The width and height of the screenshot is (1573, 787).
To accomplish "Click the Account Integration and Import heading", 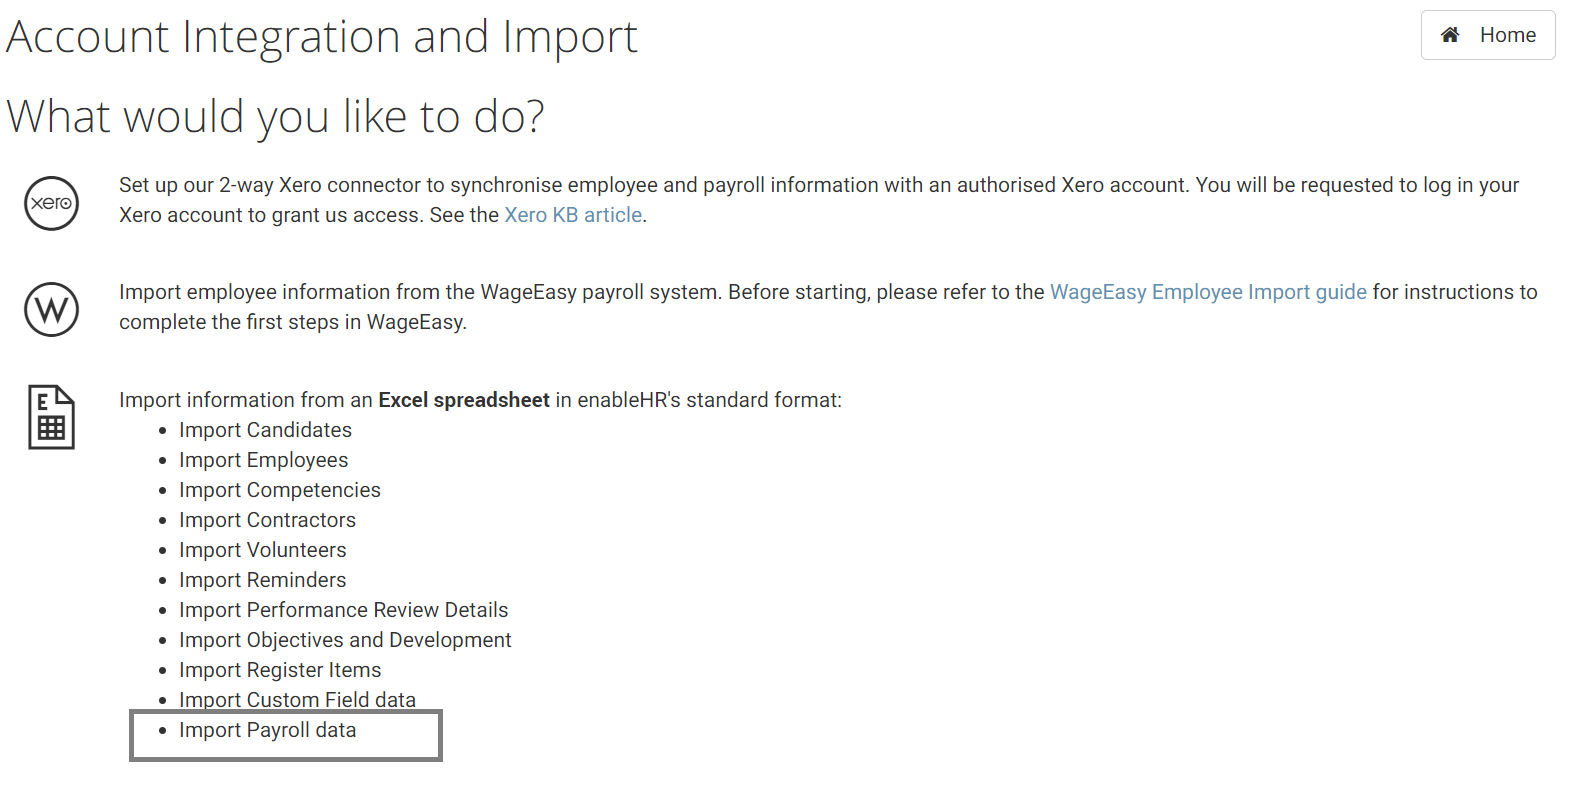I will pyautogui.click(x=321, y=37).
